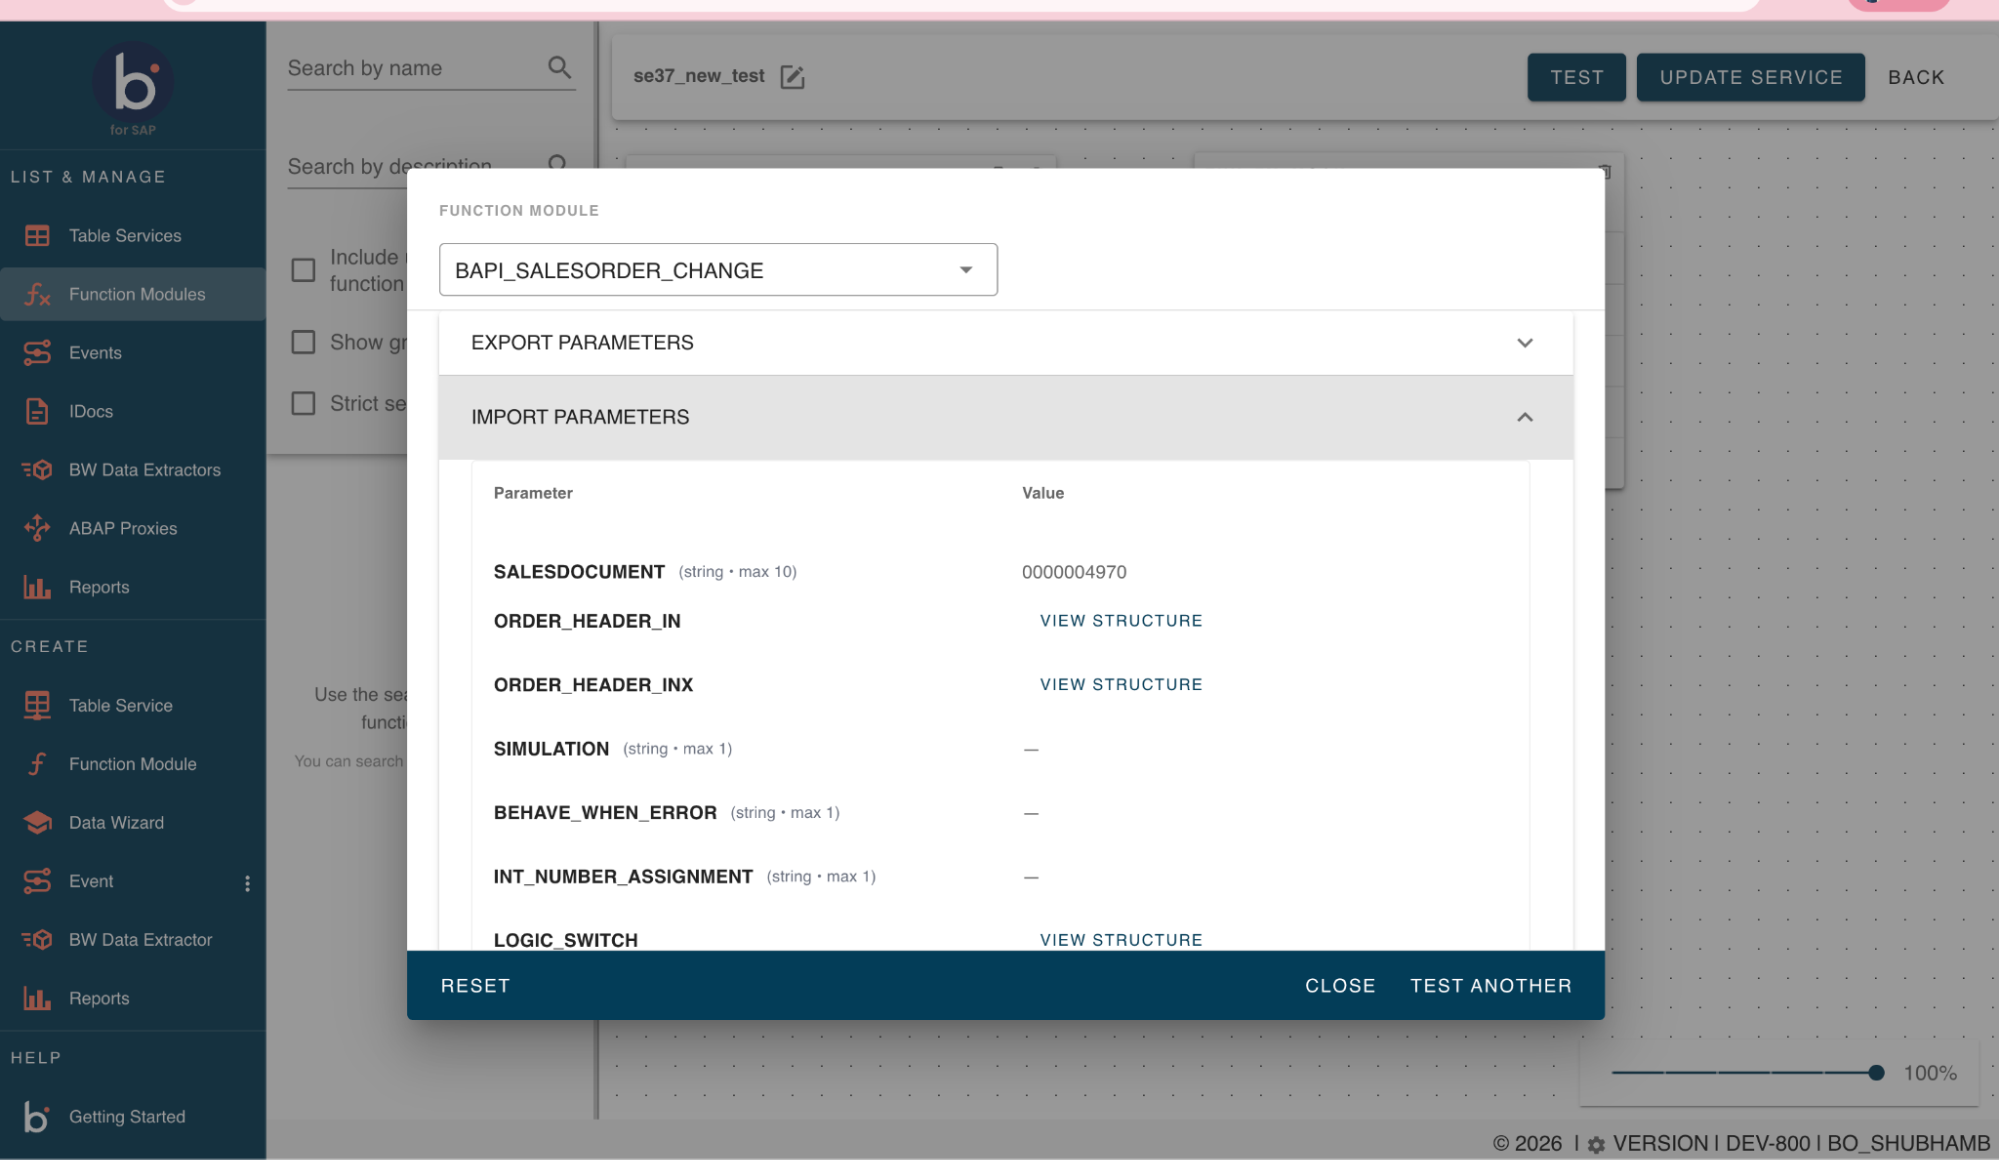Click the TEST button

coord(1577,77)
